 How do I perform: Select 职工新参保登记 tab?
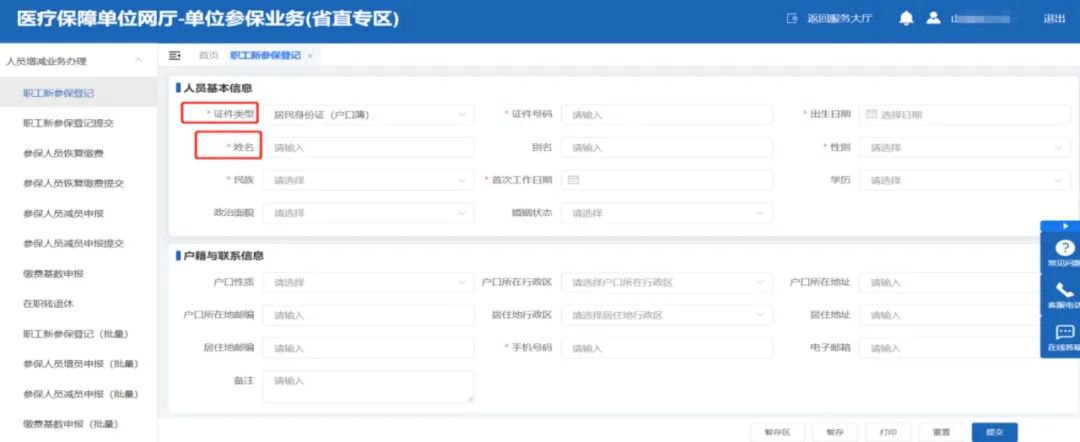click(x=265, y=56)
